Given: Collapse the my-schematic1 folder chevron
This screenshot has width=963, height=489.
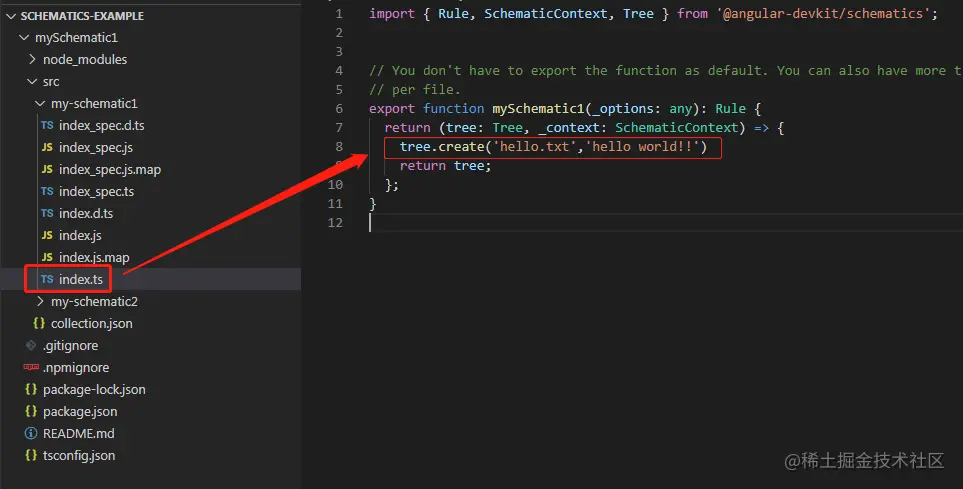Looking at the screenshot, I should 40,104.
